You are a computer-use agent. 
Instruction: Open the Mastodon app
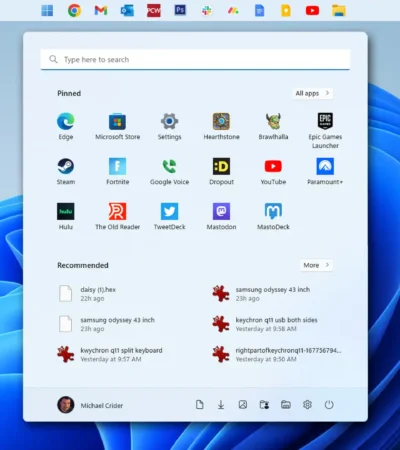pyautogui.click(x=221, y=216)
